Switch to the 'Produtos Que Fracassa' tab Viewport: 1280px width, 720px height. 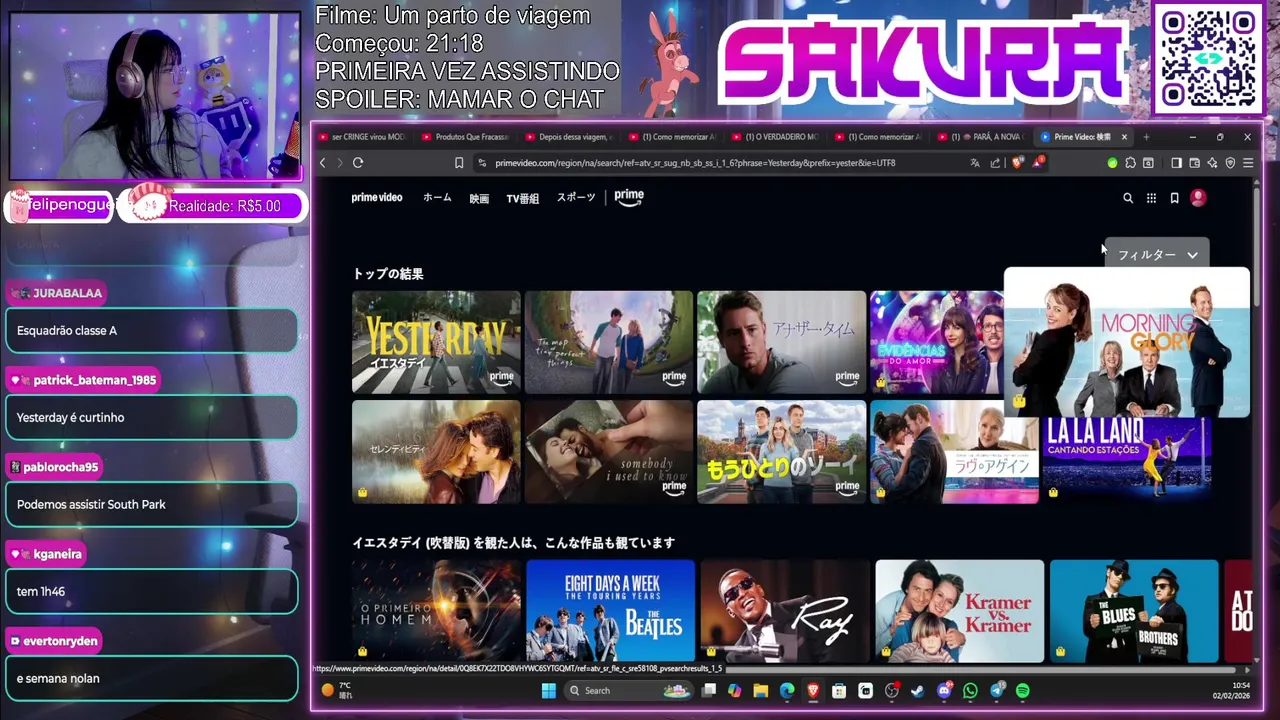466,137
